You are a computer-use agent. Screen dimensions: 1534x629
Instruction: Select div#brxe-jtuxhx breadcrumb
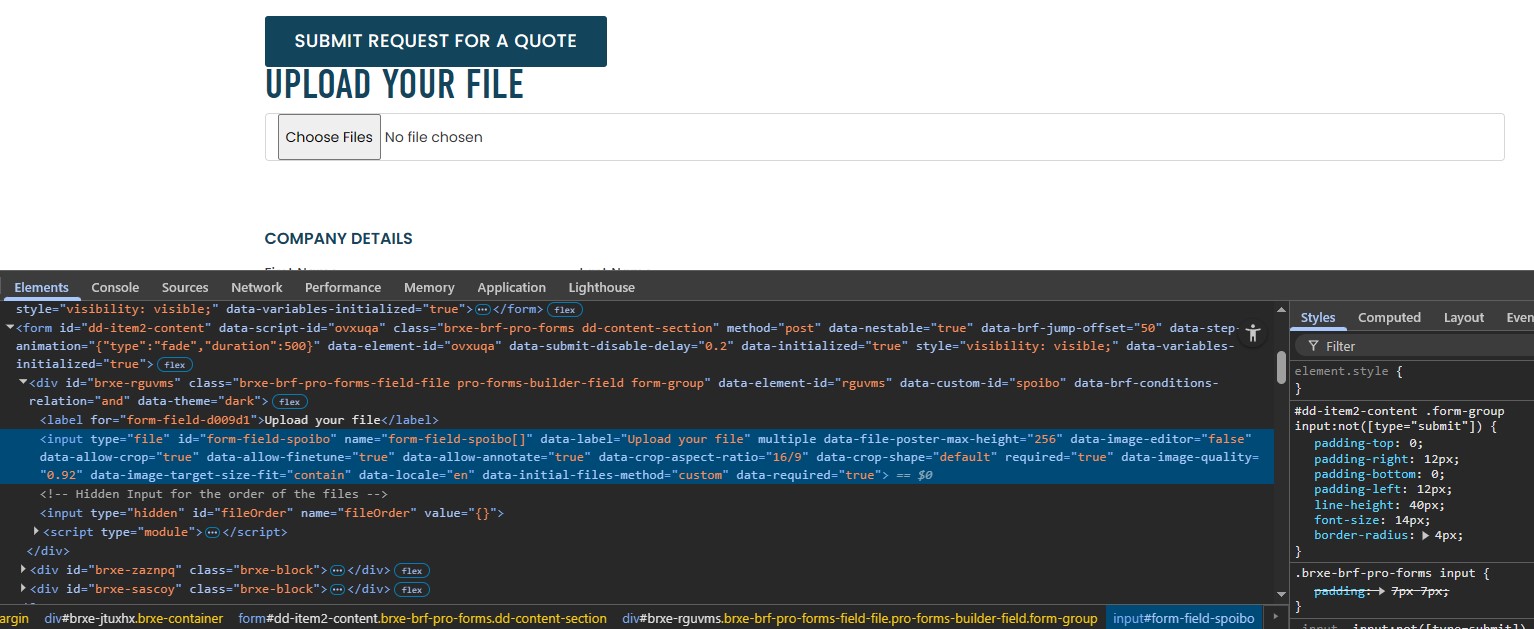134,618
